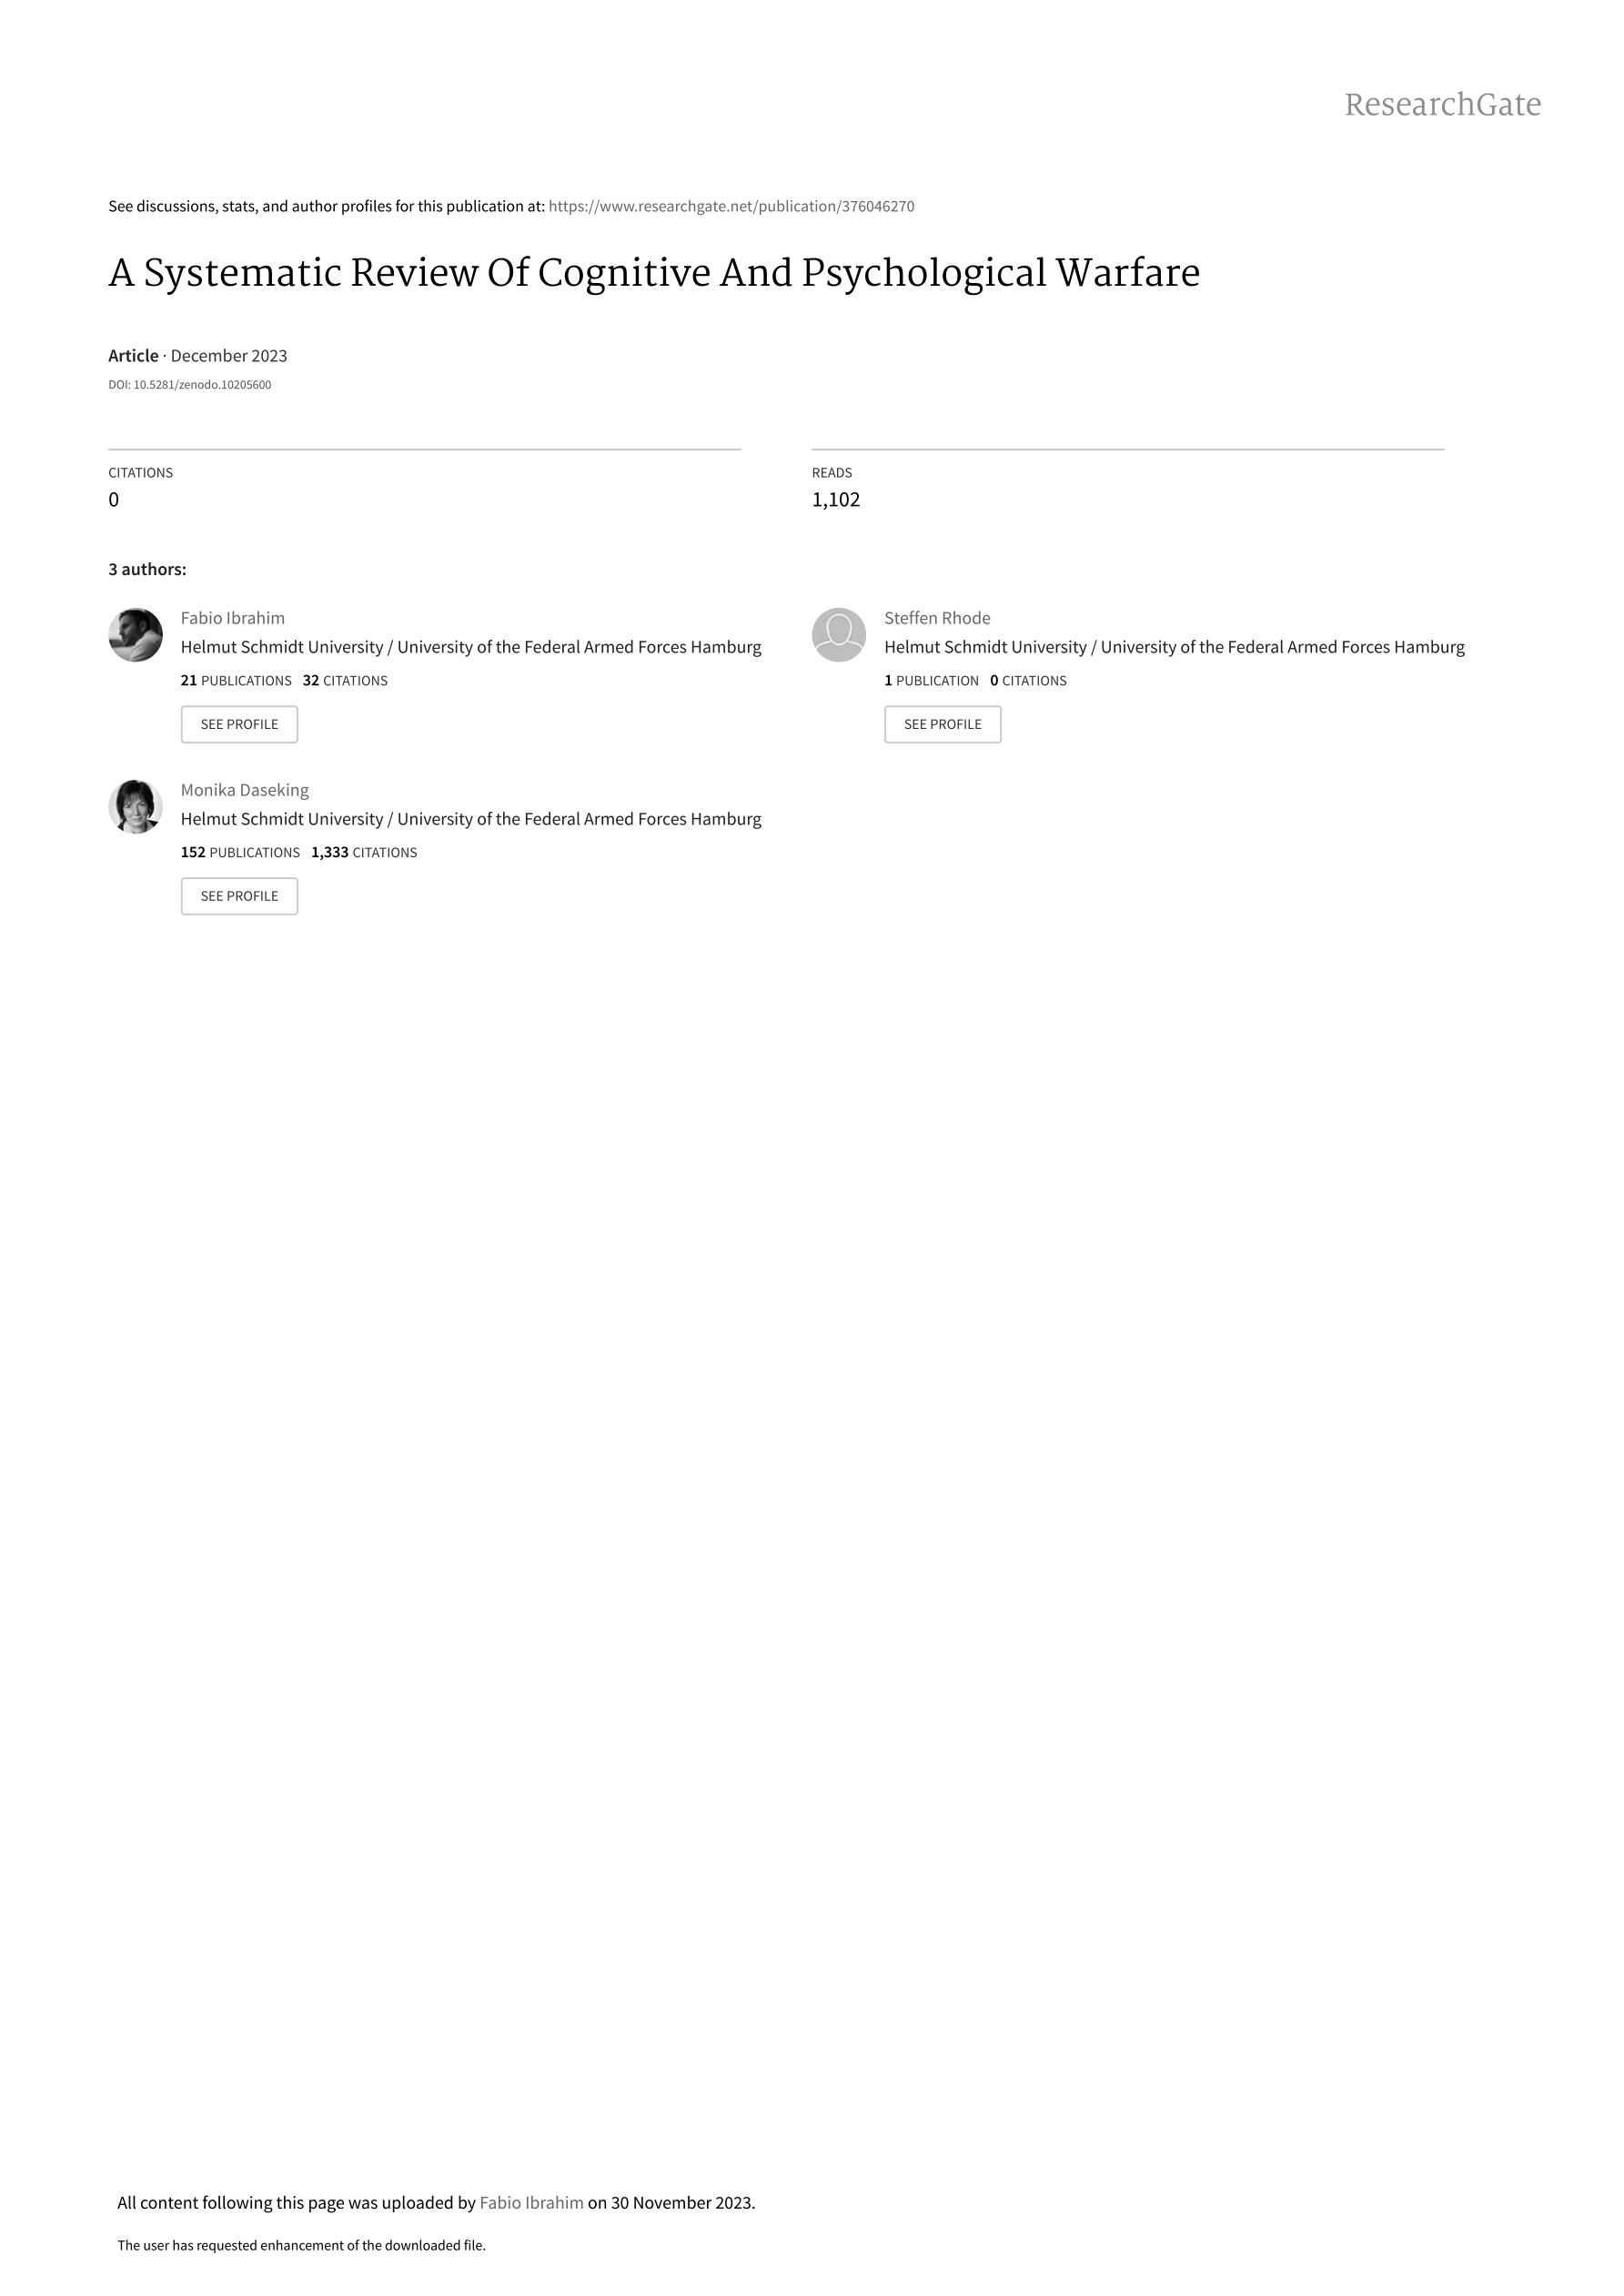Open Fabio Ibrahim's profile photo
1624x2296 pixels.
click(x=136, y=635)
